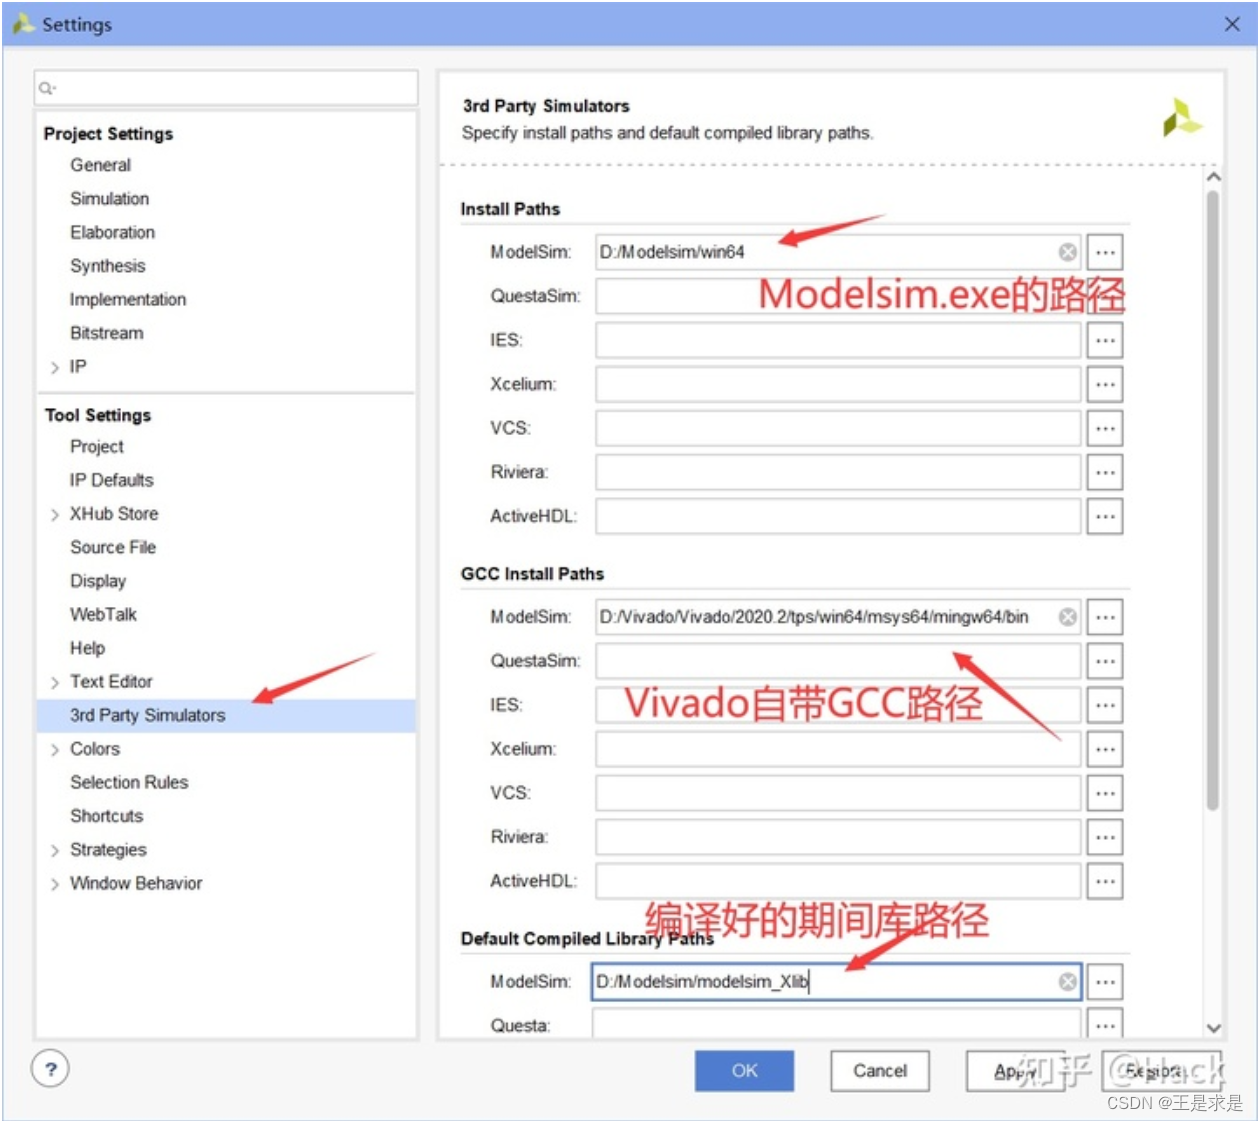Click browse button for ActiveHDL install path
The image size is (1258, 1121).
point(1105,516)
